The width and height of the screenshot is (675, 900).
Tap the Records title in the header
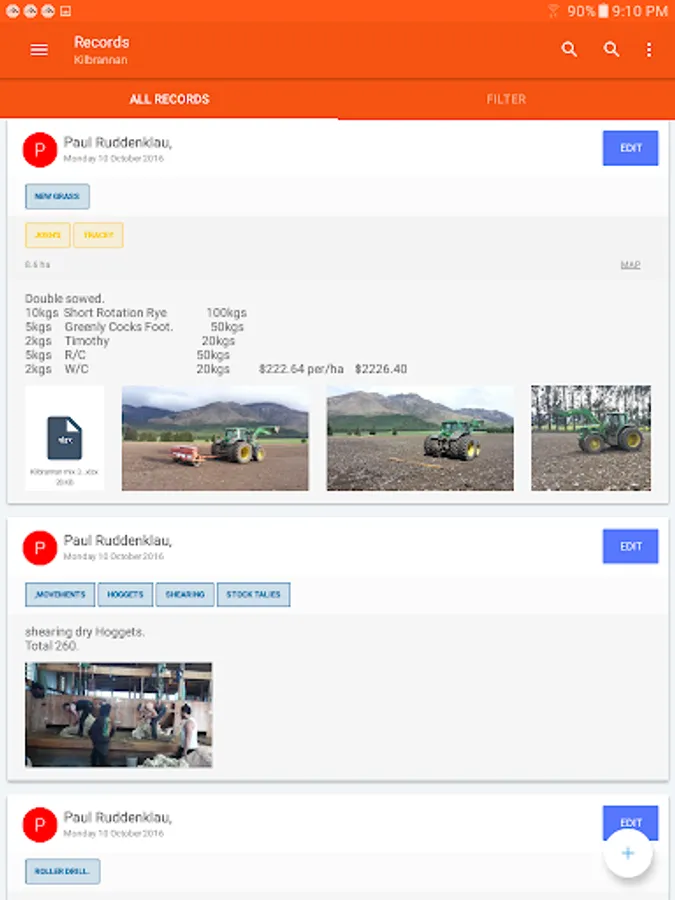102,42
